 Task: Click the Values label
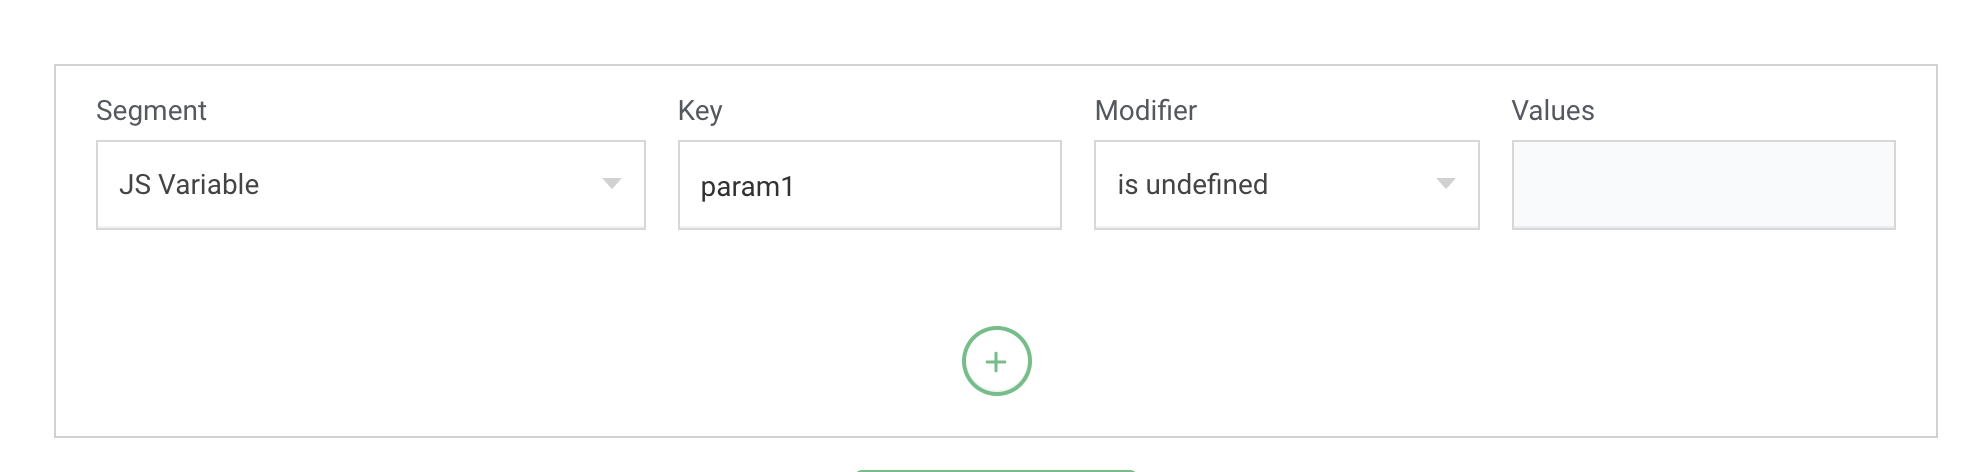1552,111
